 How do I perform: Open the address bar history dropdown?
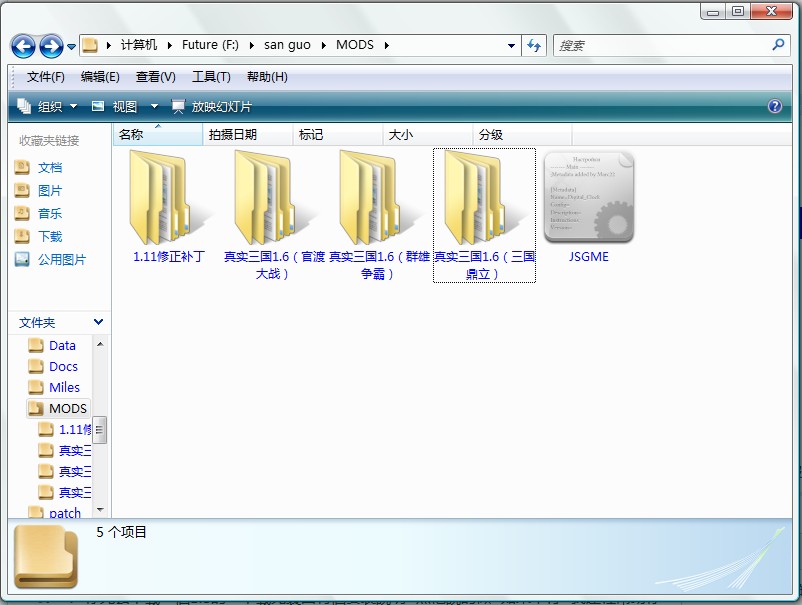click(x=511, y=46)
